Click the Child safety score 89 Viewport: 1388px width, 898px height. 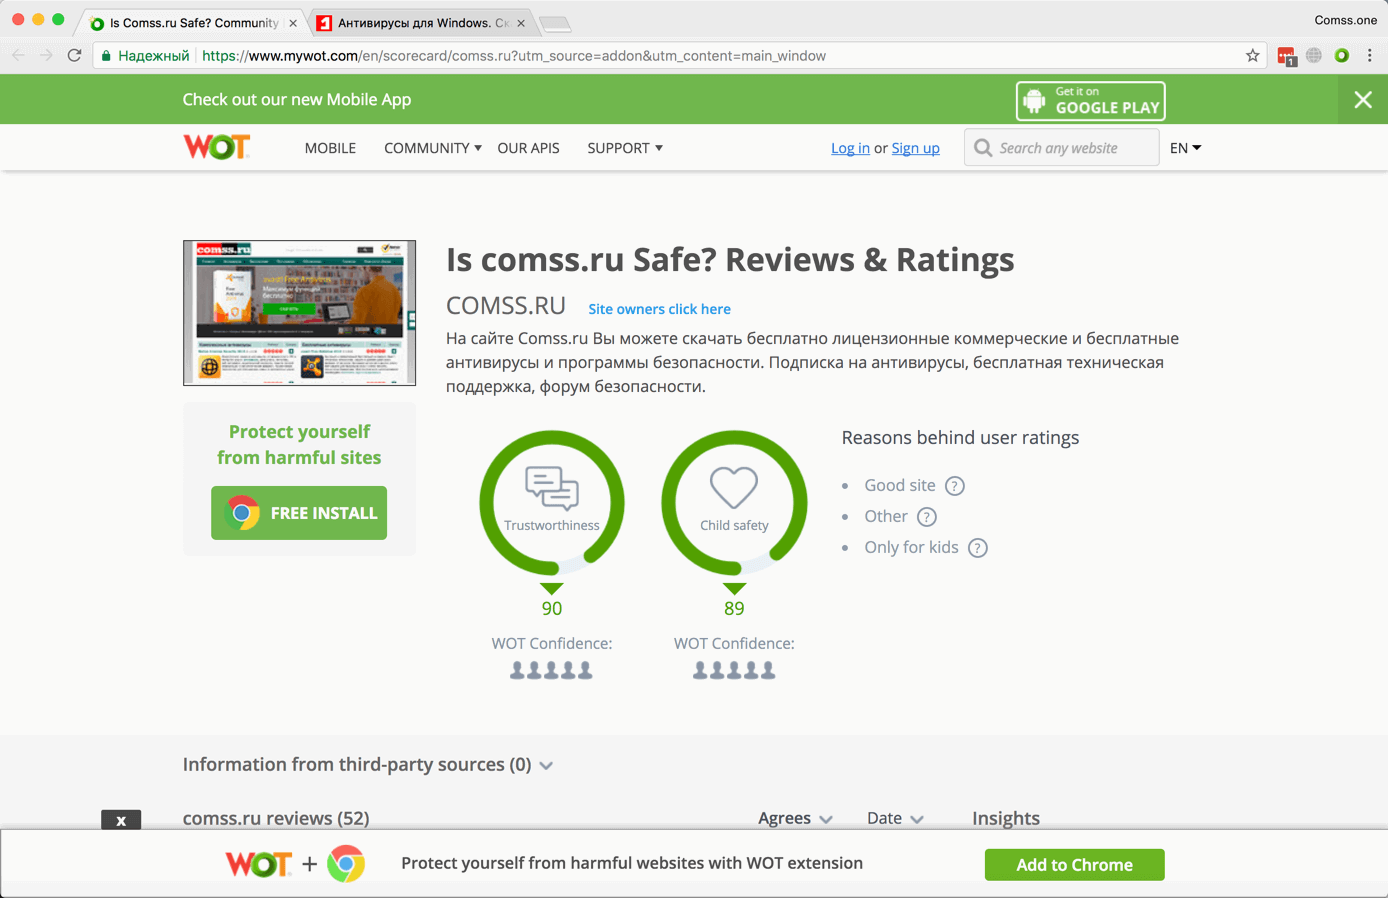coord(734,608)
